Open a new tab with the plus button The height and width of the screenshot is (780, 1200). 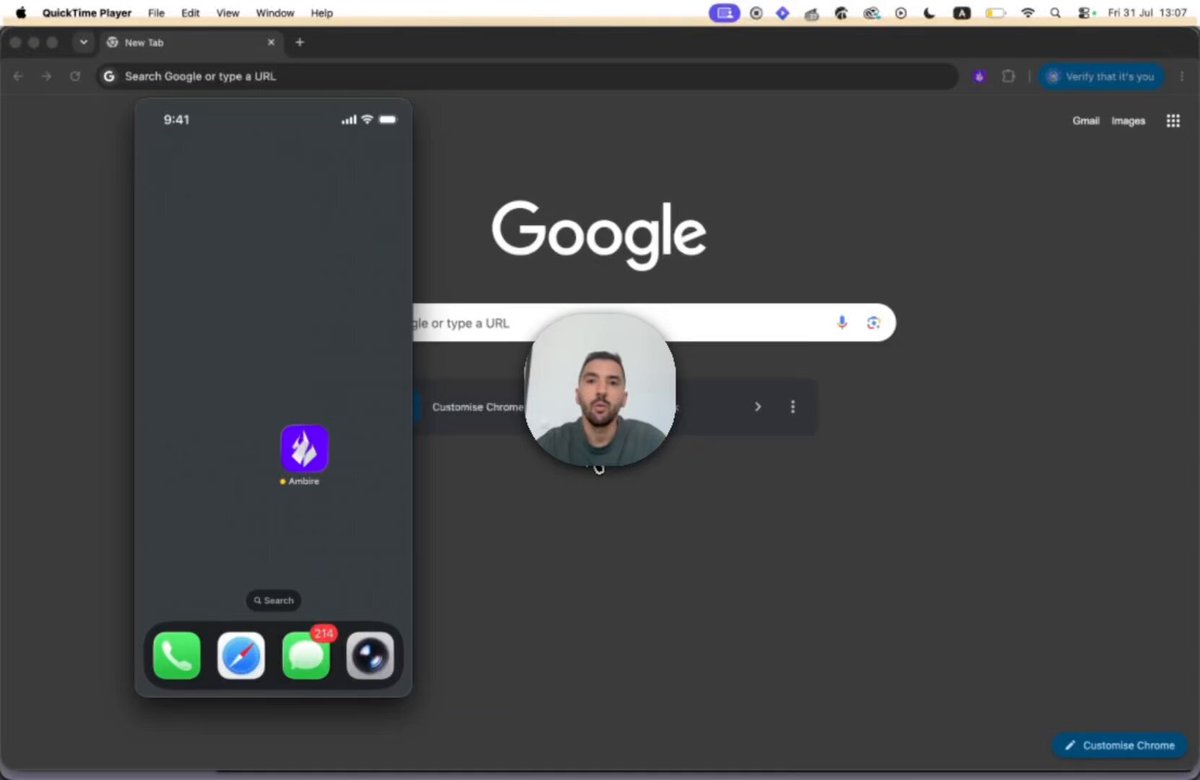(299, 42)
